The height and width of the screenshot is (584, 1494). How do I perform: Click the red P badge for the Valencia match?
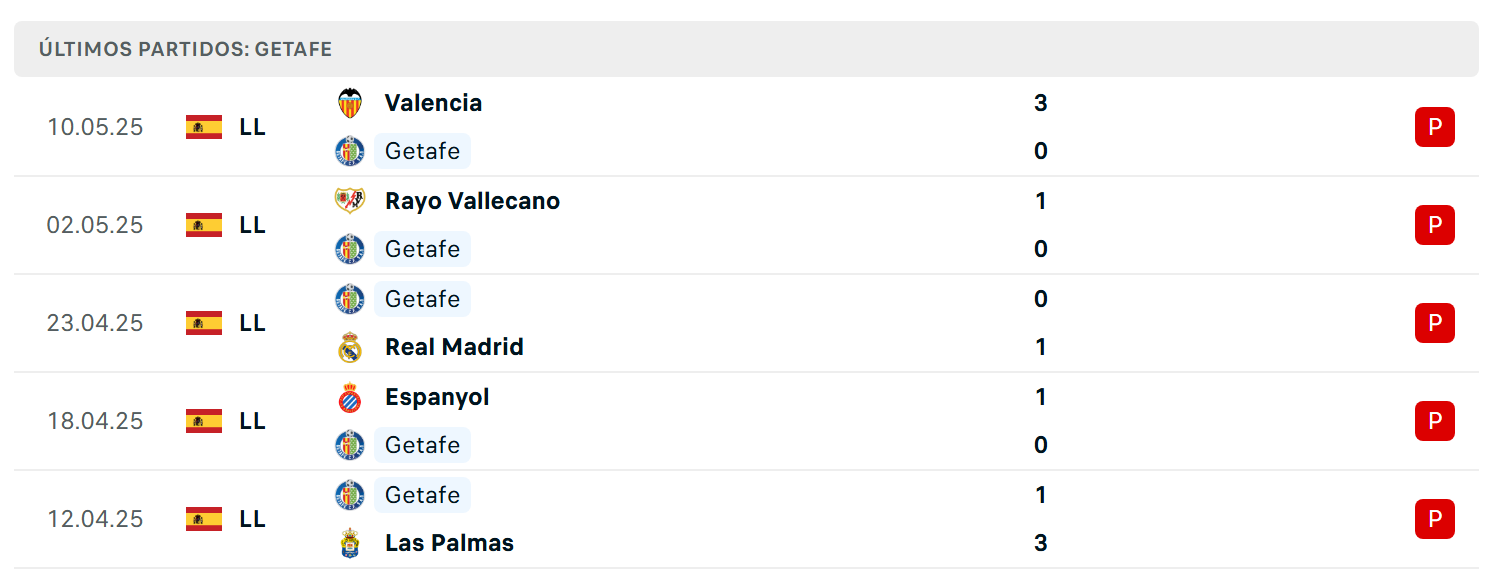pyautogui.click(x=1435, y=127)
